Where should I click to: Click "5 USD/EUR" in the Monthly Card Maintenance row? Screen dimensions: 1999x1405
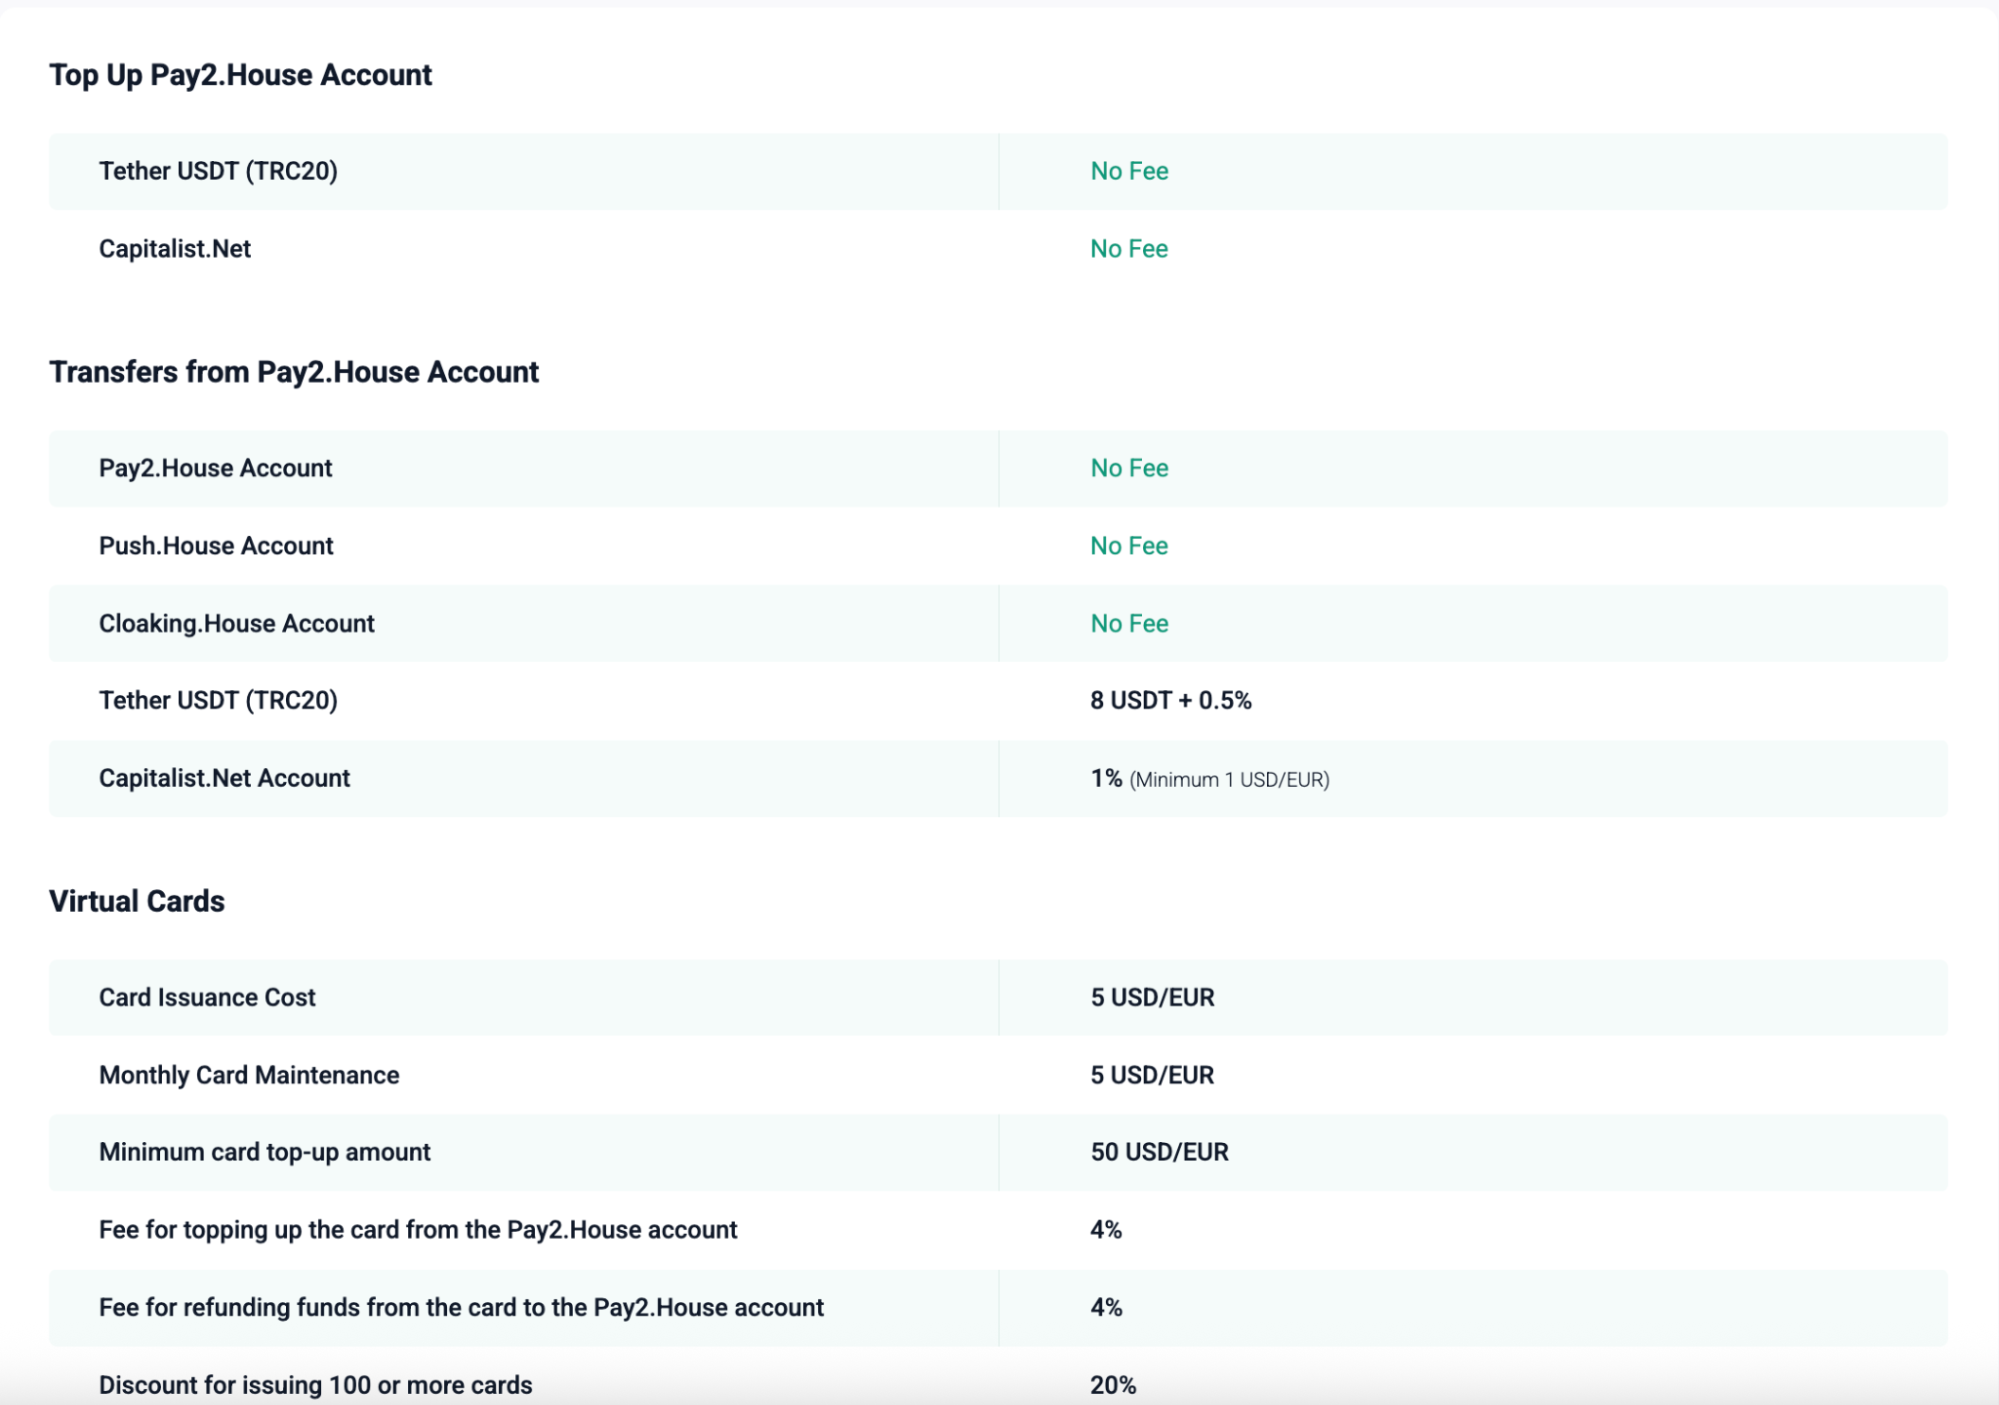pyautogui.click(x=1152, y=1075)
